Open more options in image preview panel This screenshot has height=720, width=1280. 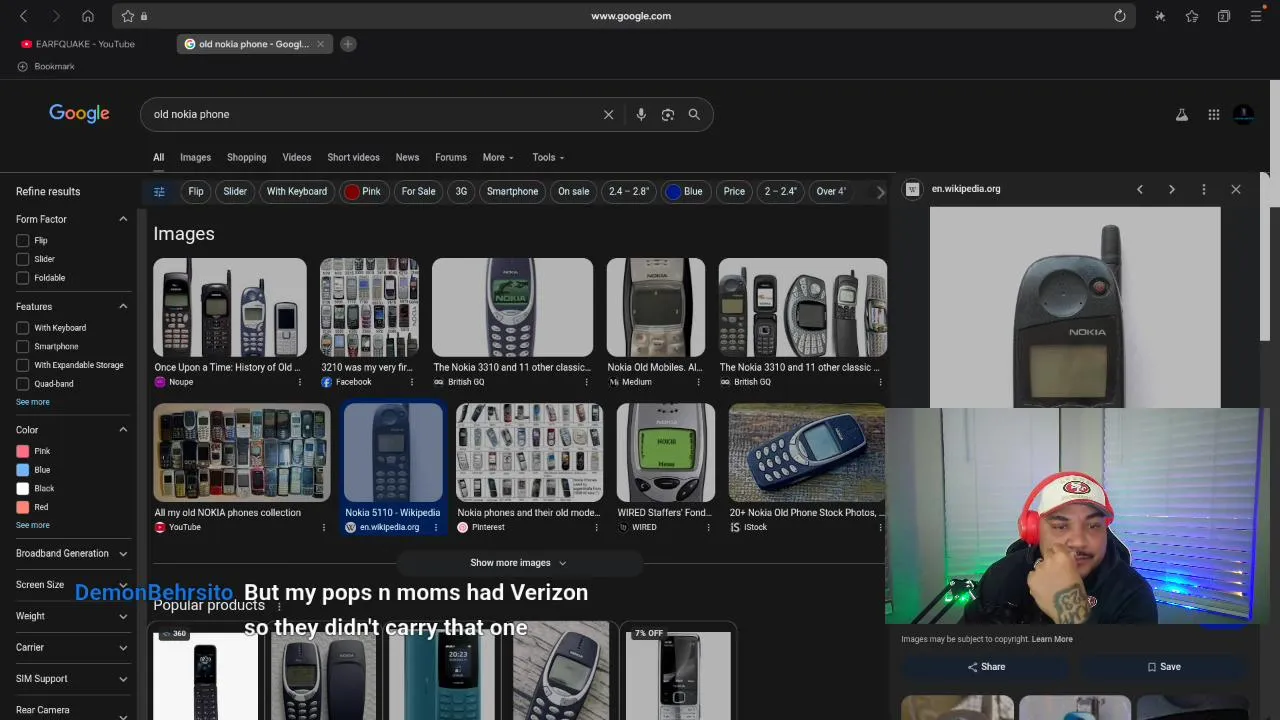coord(1204,189)
